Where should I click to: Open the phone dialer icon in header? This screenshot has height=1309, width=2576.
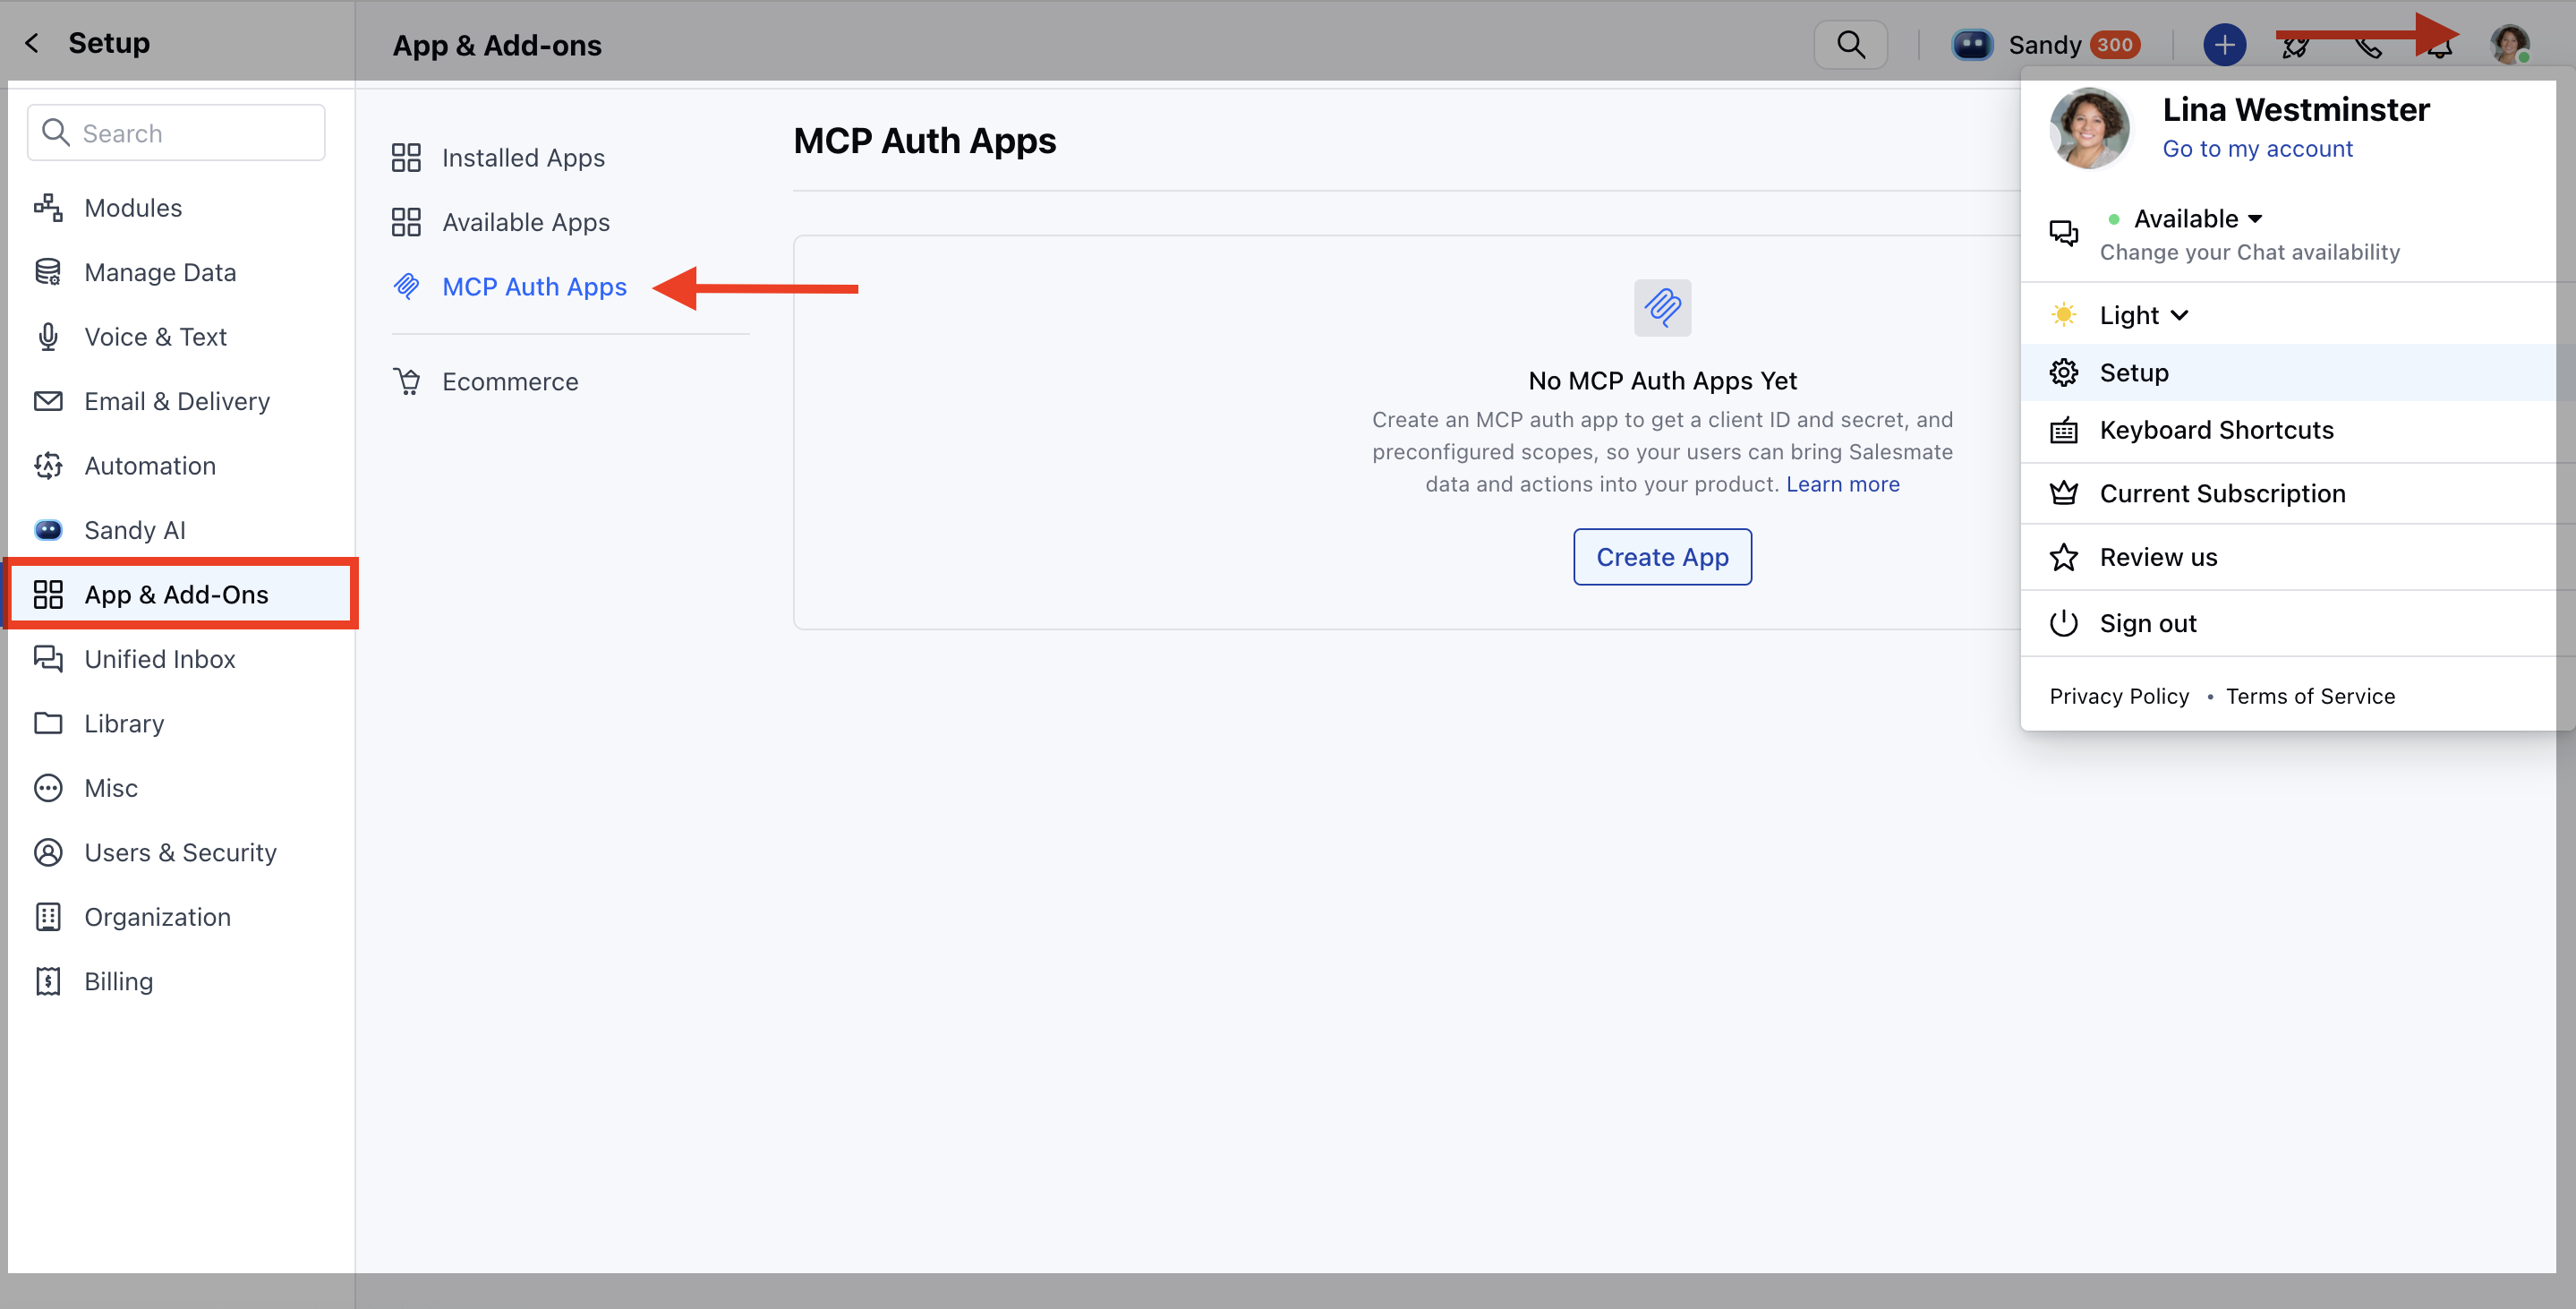(2368, 45)
